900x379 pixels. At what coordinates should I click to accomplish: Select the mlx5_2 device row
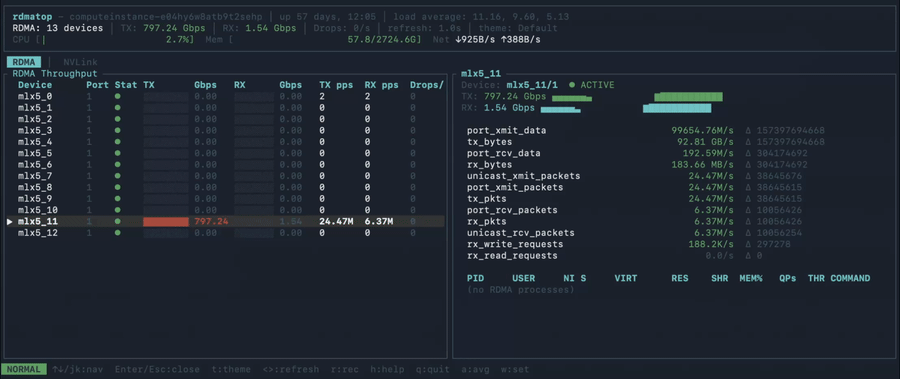(x=226, y=119)
